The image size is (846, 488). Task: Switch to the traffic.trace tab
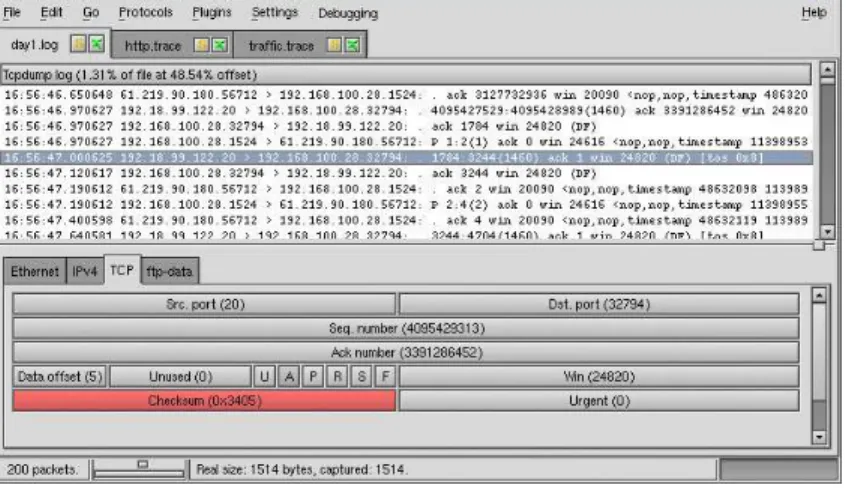click(281, 46)
